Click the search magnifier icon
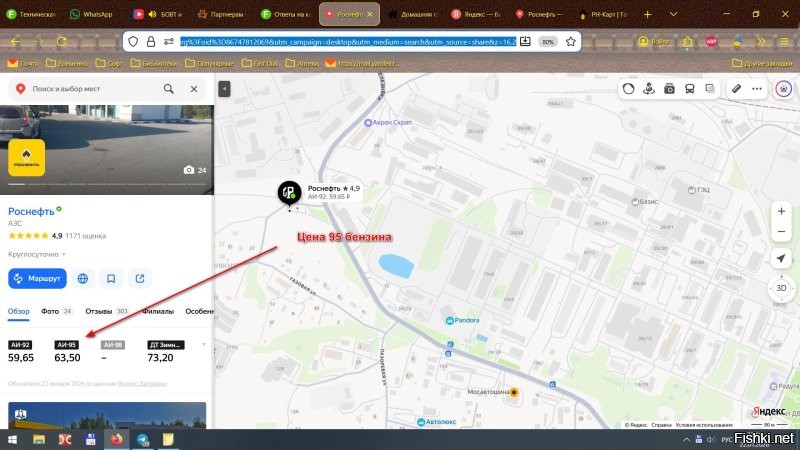Image resolution: width=800 pixels, height=450 pixels. [168, 89]
